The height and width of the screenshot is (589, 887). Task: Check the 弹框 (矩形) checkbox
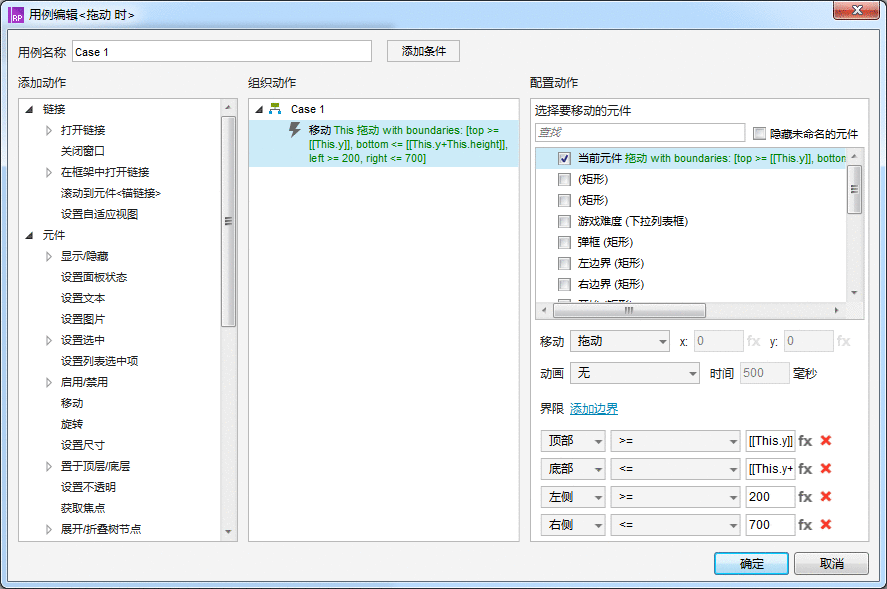tap(564, 242)
